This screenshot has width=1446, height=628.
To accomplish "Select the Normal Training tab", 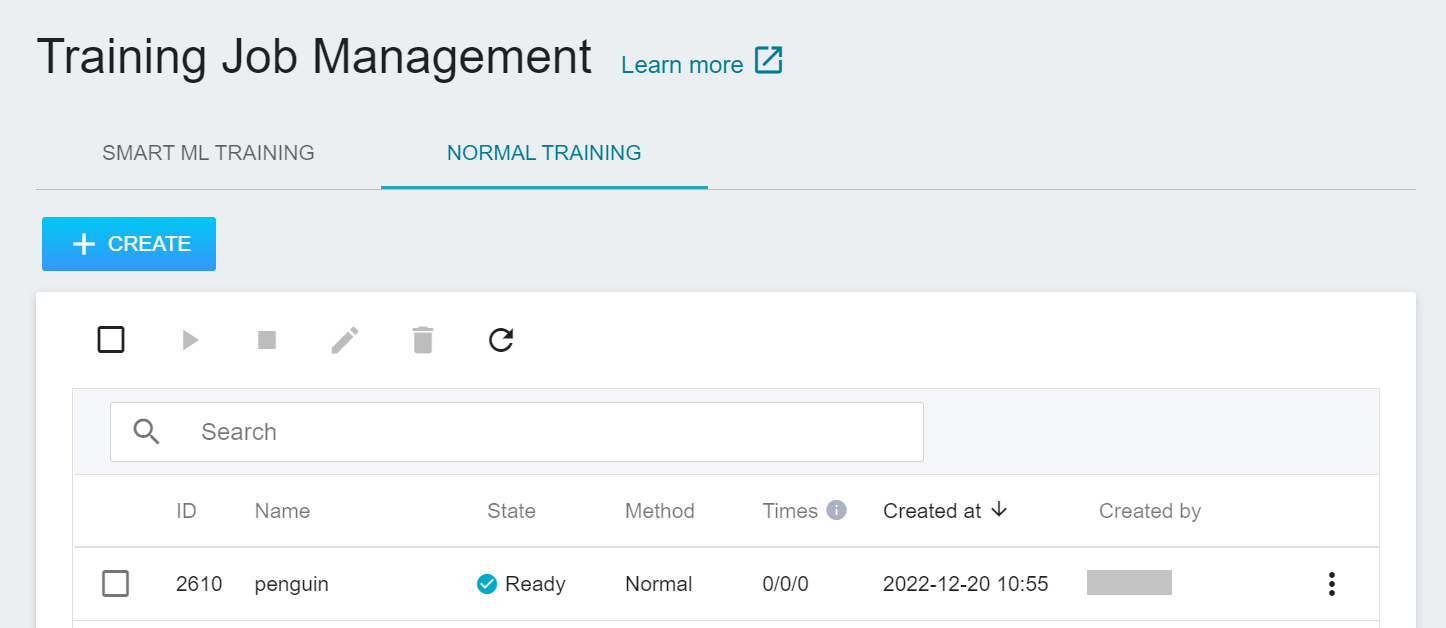I will pyautogui.click(x=544, y=153).
